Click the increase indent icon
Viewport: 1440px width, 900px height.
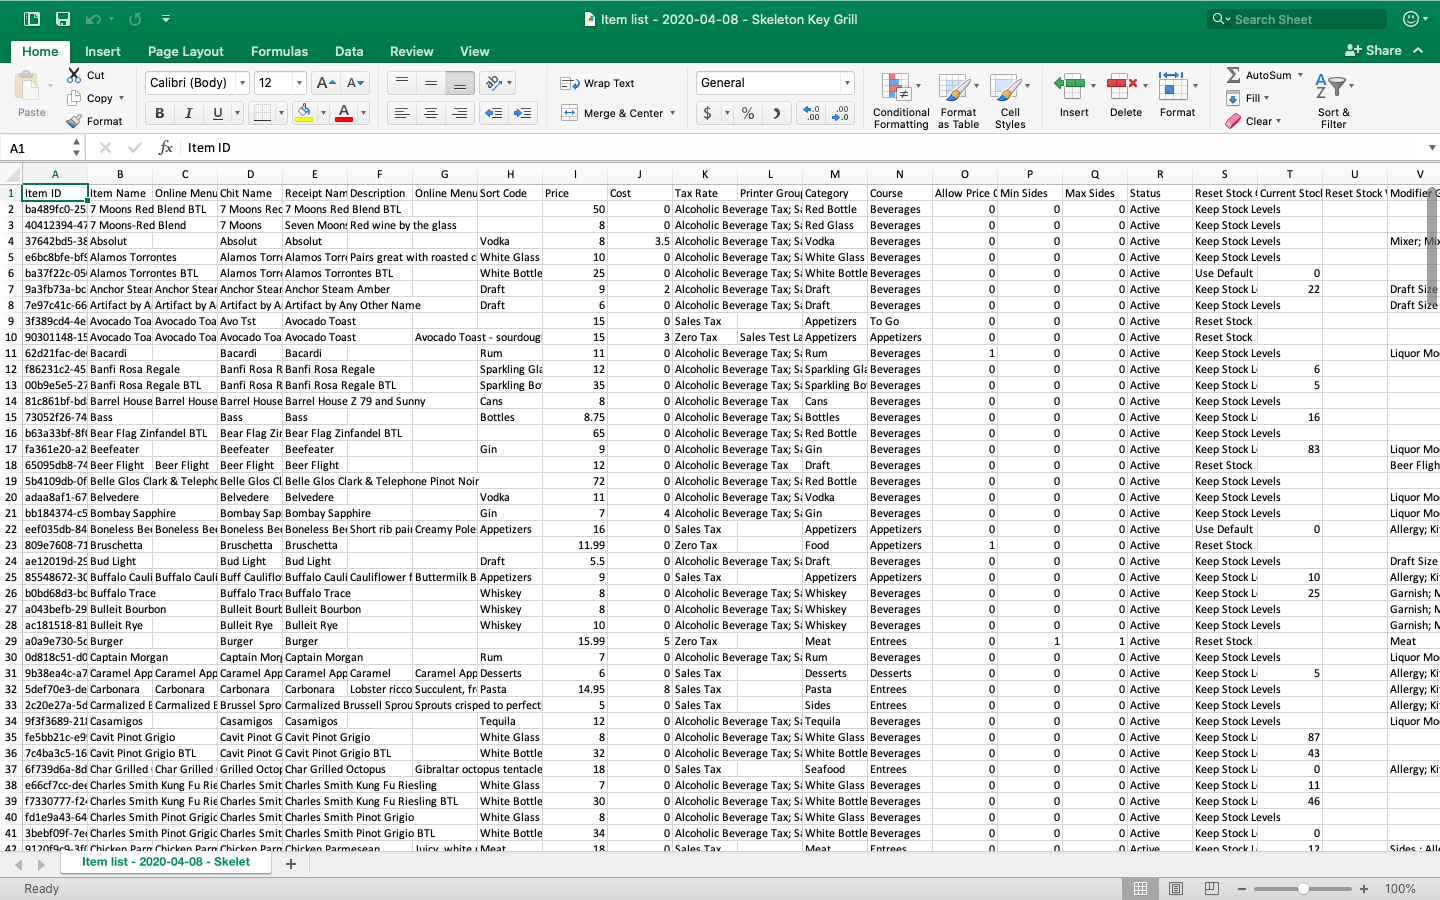(x=522, y=113)
